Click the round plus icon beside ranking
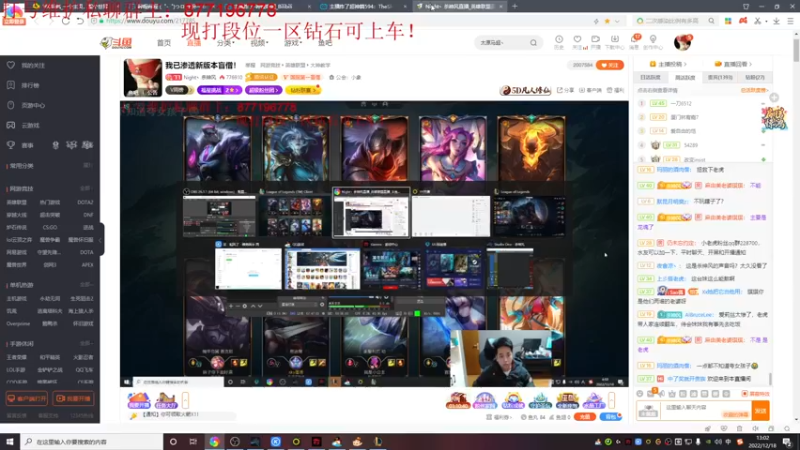The height and width of the screenshot is (450, 800). tap(774, 97)
